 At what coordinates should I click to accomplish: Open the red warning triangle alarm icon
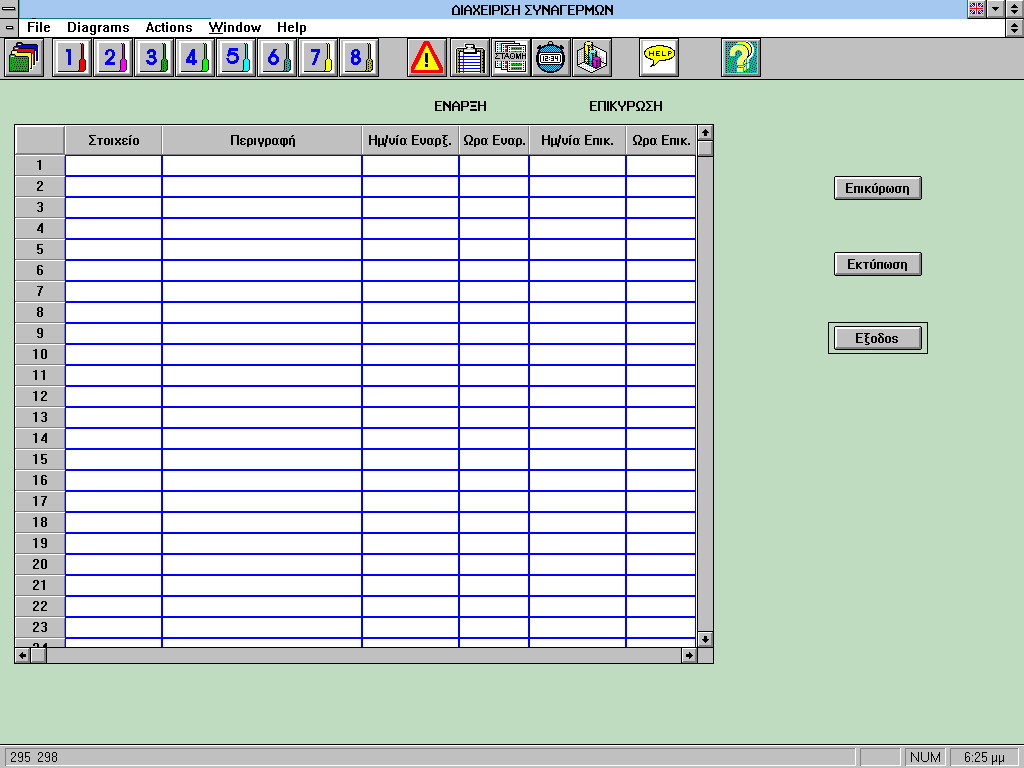[427, 58]
